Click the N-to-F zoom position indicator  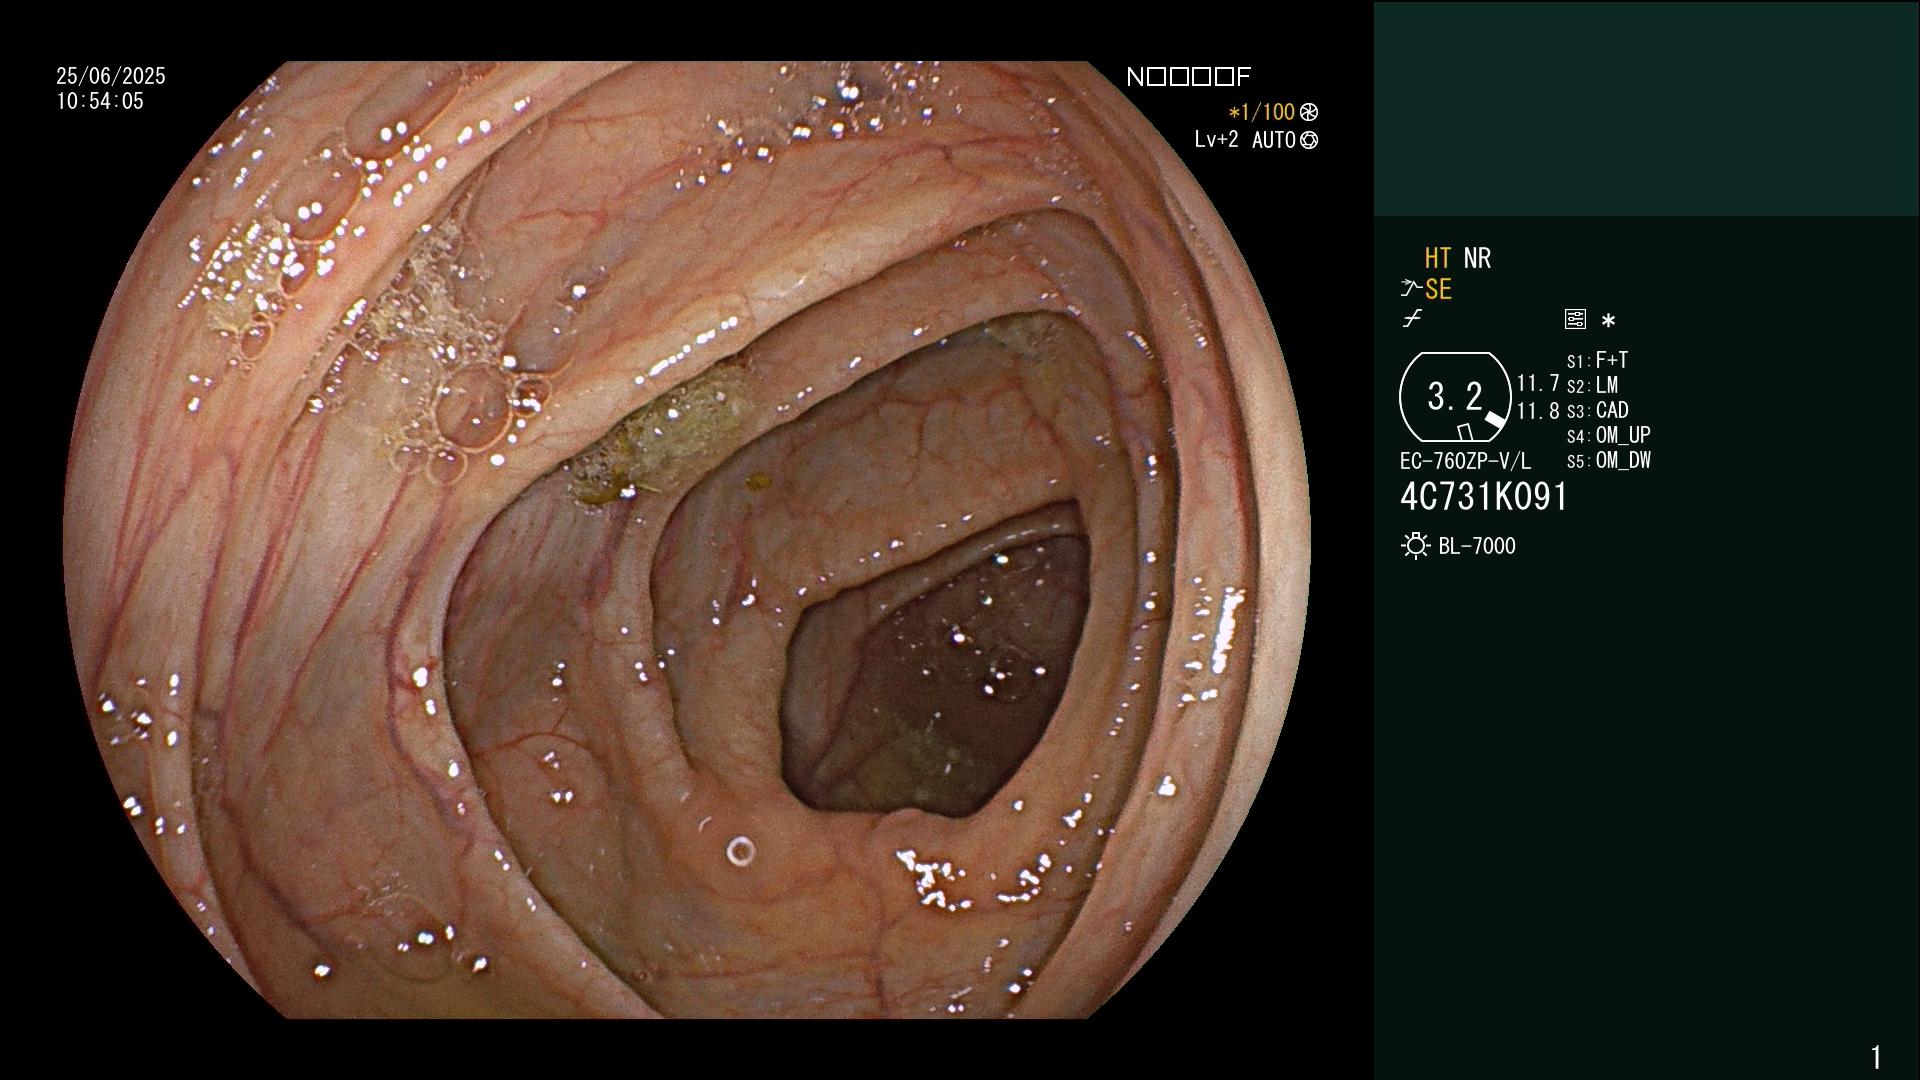(x=1188, y=77)
